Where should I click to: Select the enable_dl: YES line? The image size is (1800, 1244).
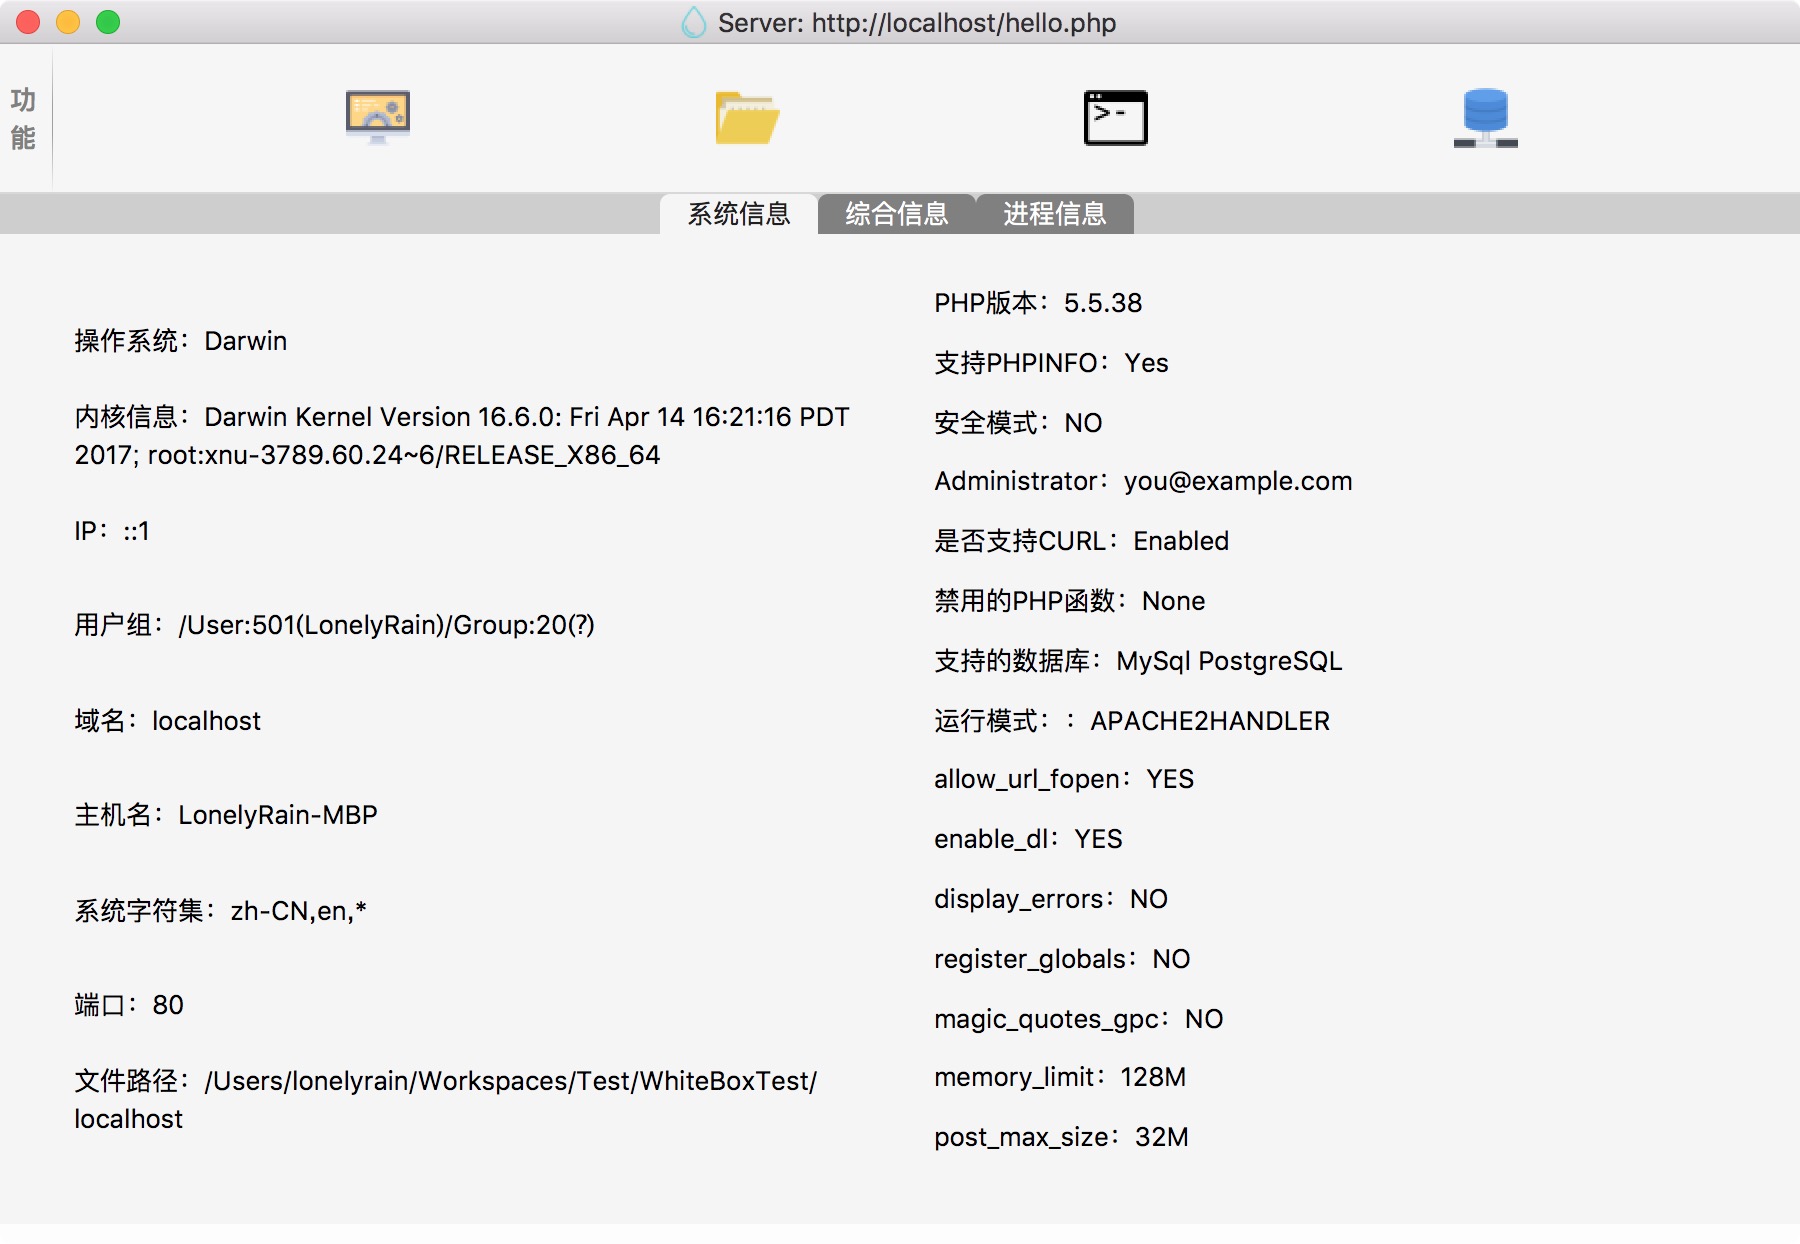tap(1028, 839)
